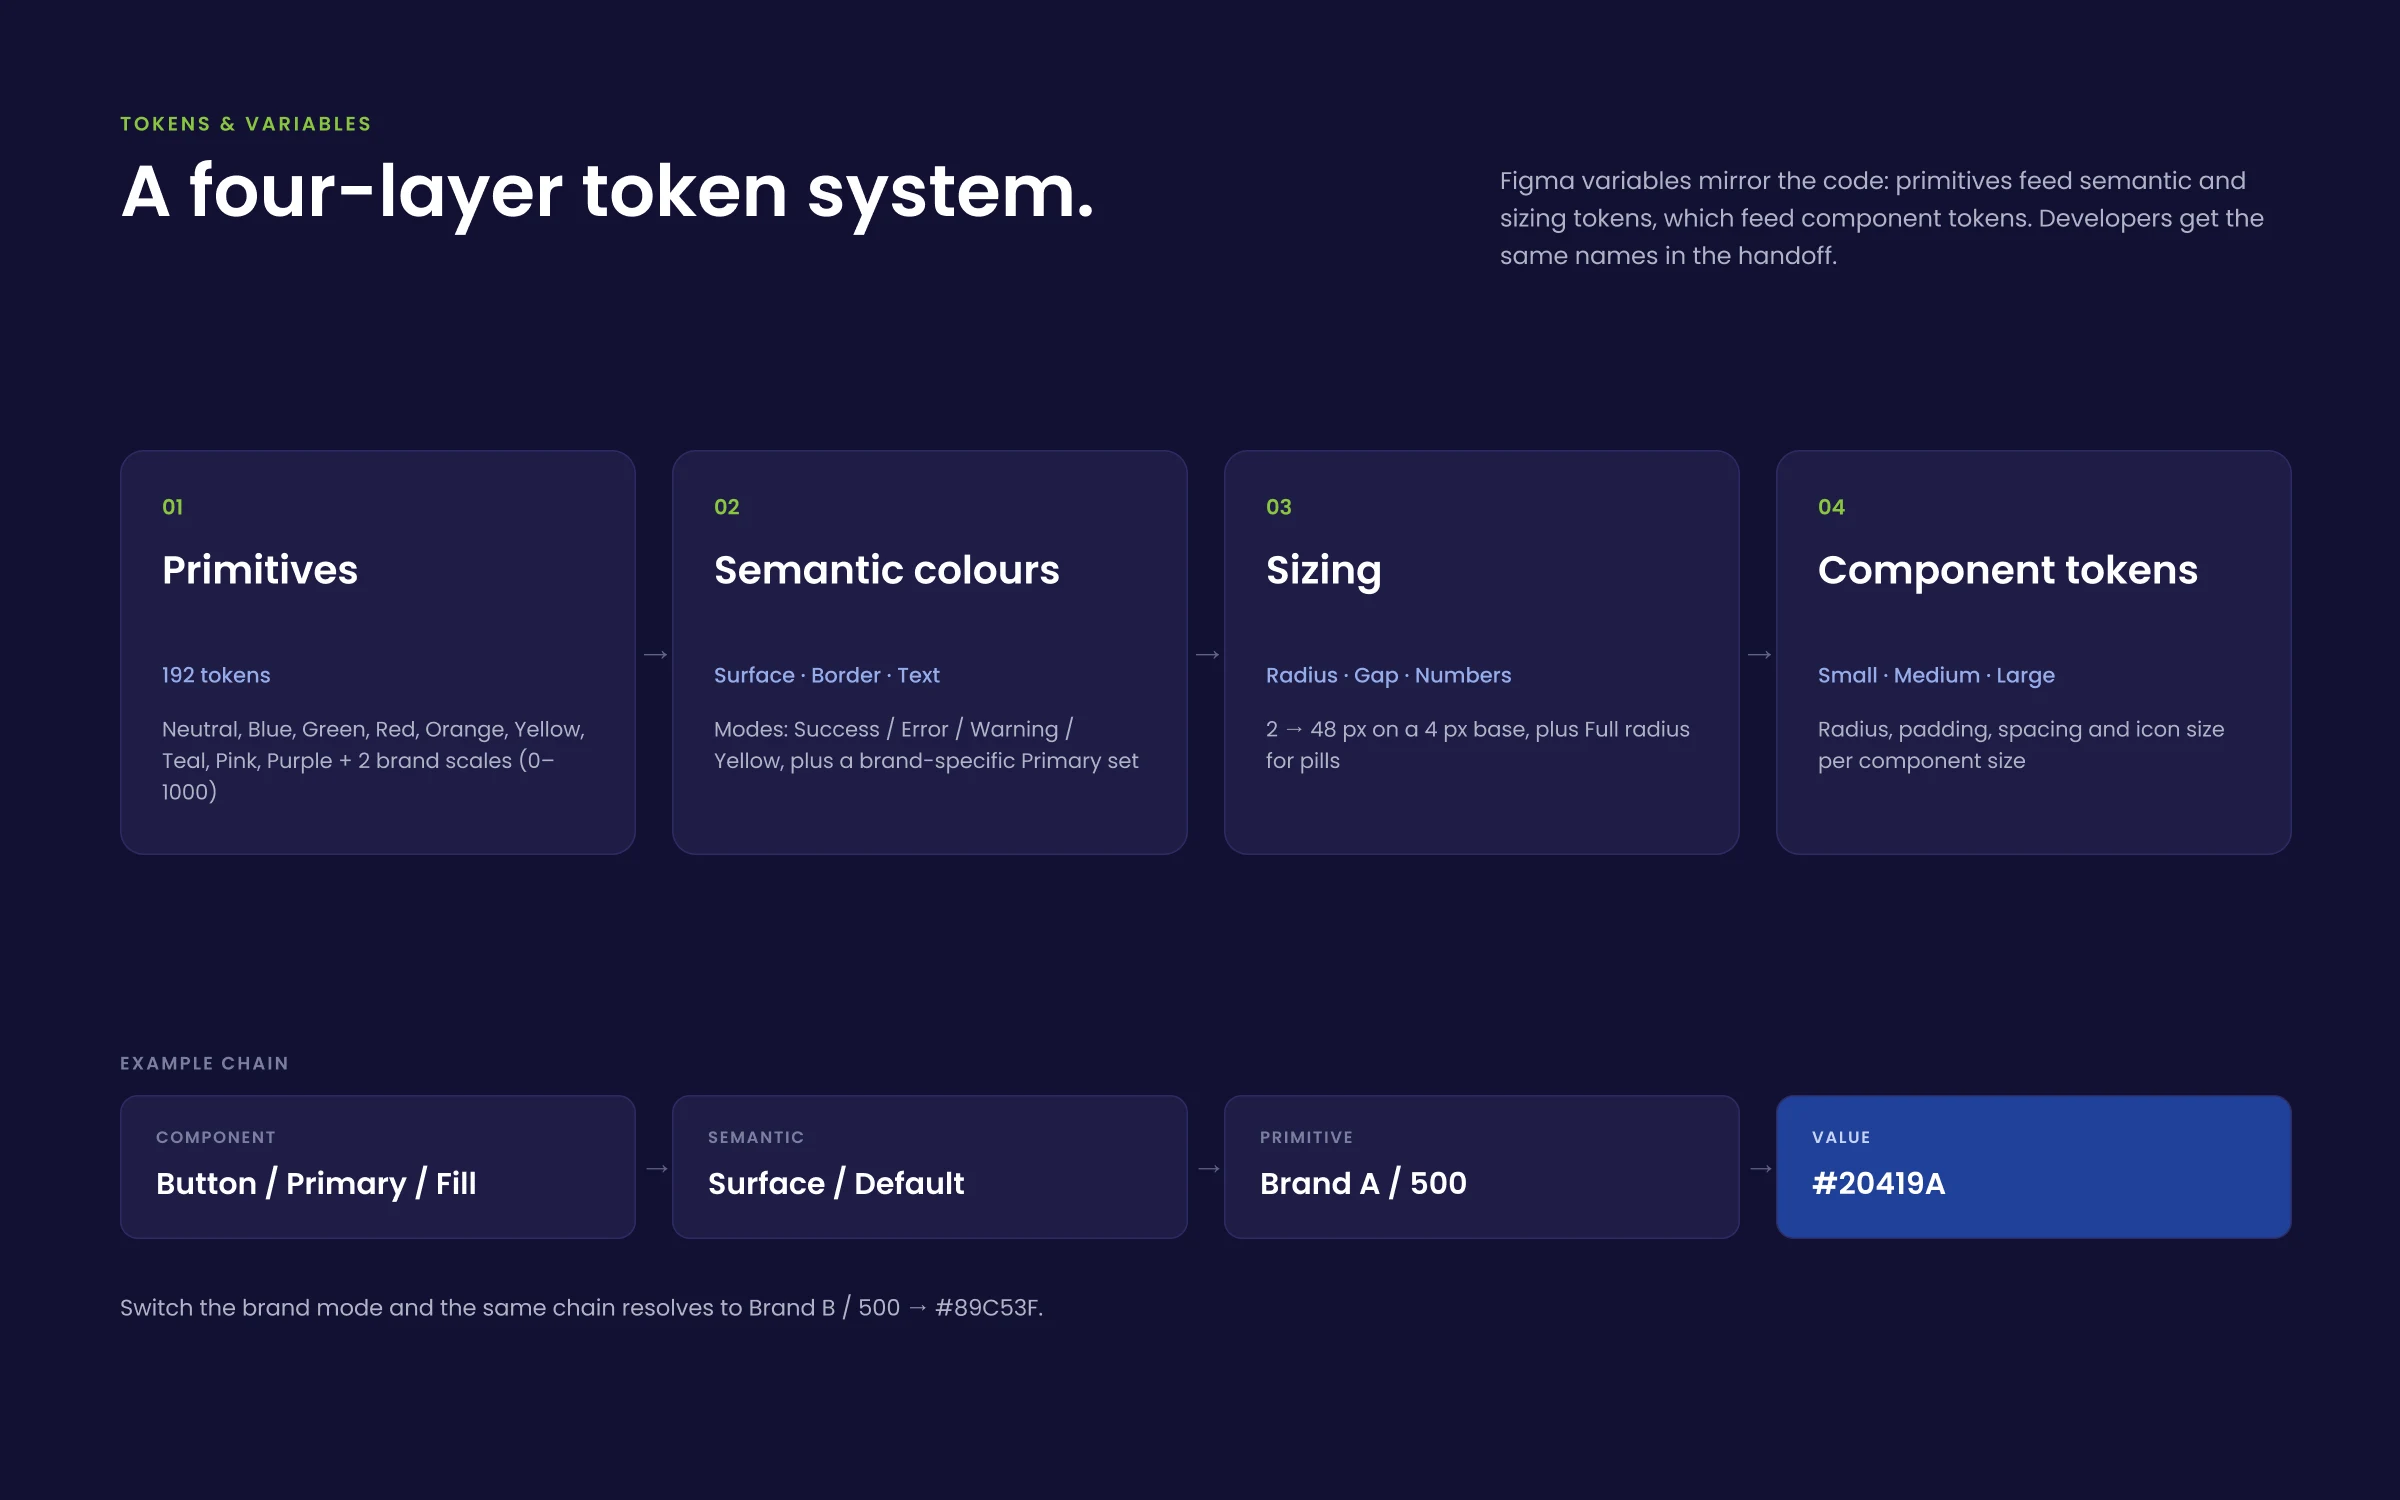
Task: Click the 'SEMANTIC' chain label
Action: click(756, 1137)
